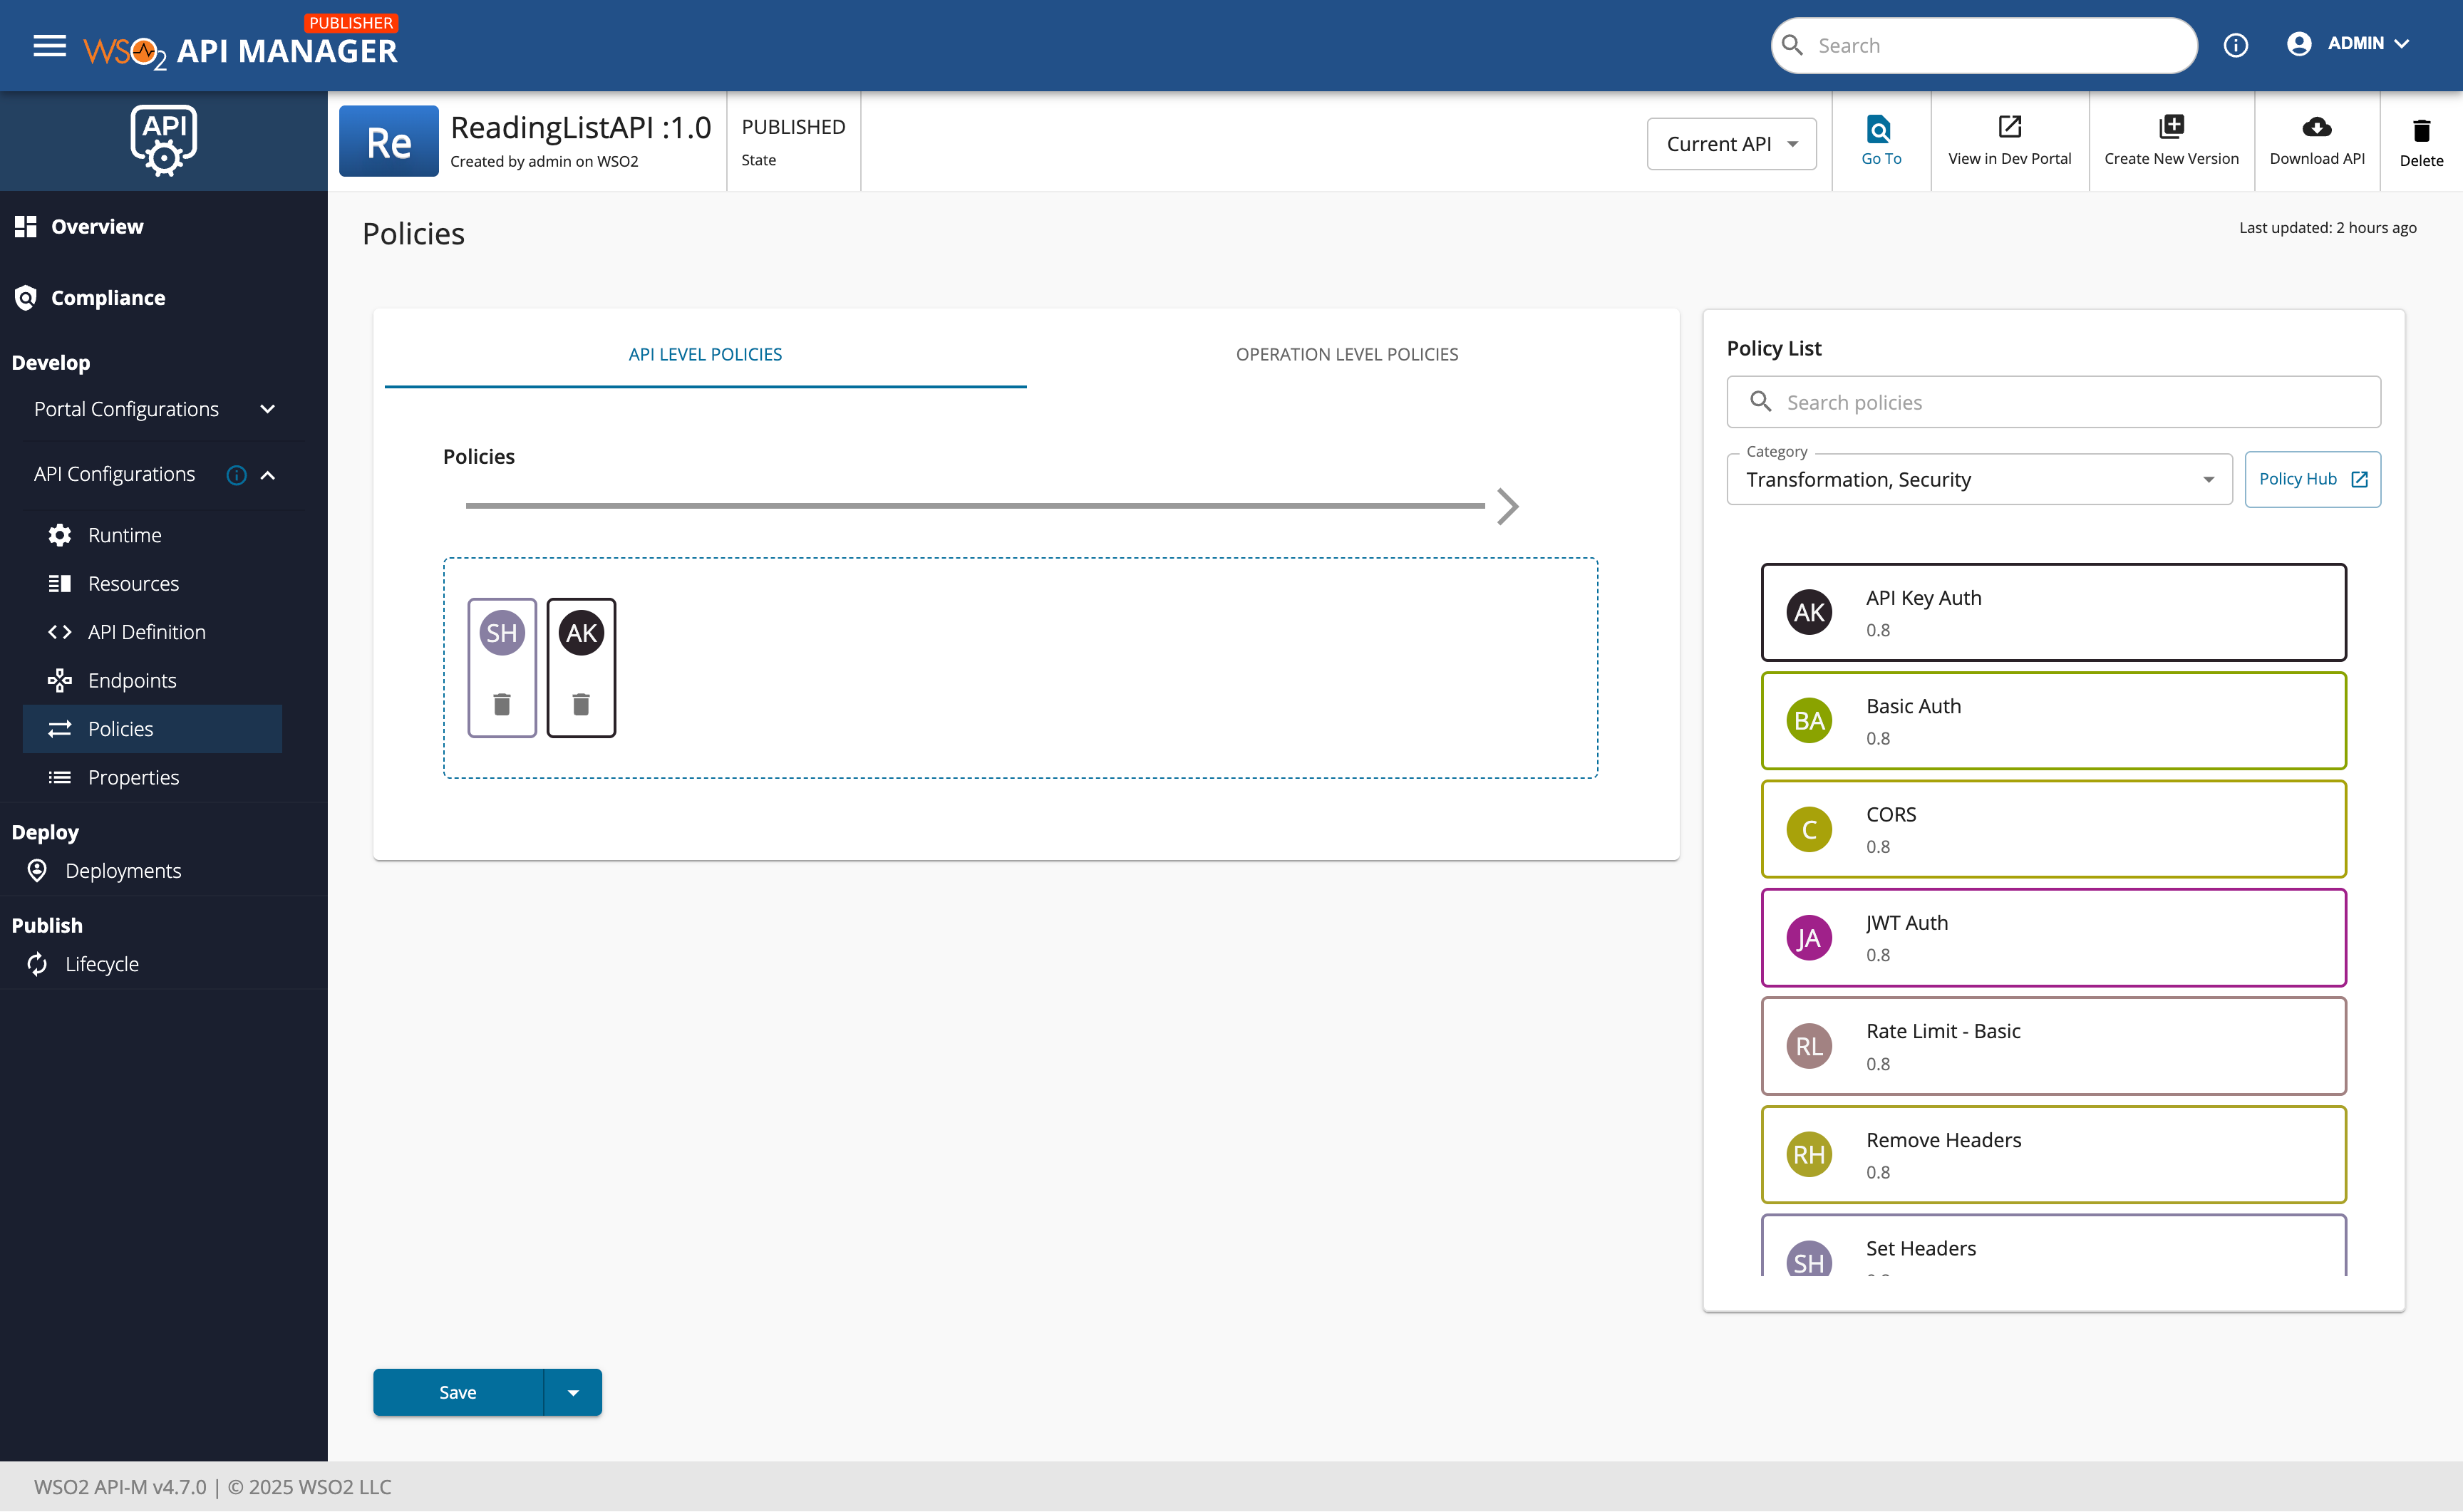This screenshot has width=2463, height=1512.
Task: Select Set Headers policy card
Action: pos(2053,1245)
